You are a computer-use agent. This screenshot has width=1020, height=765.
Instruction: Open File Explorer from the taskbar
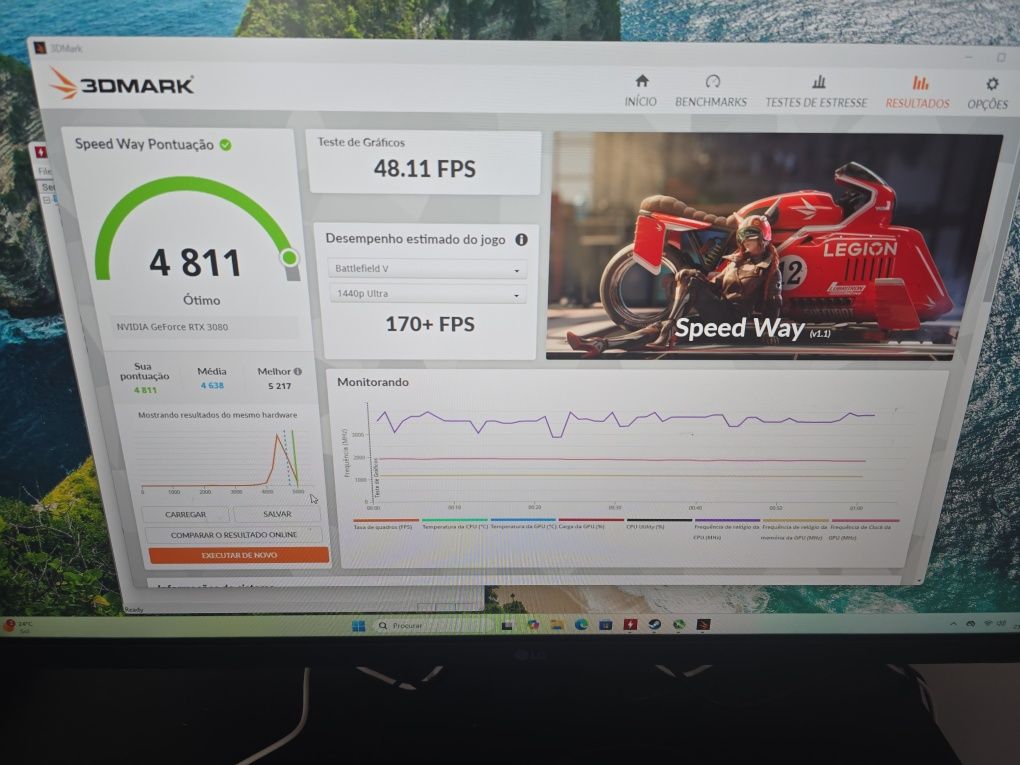[x=557, y=625]
